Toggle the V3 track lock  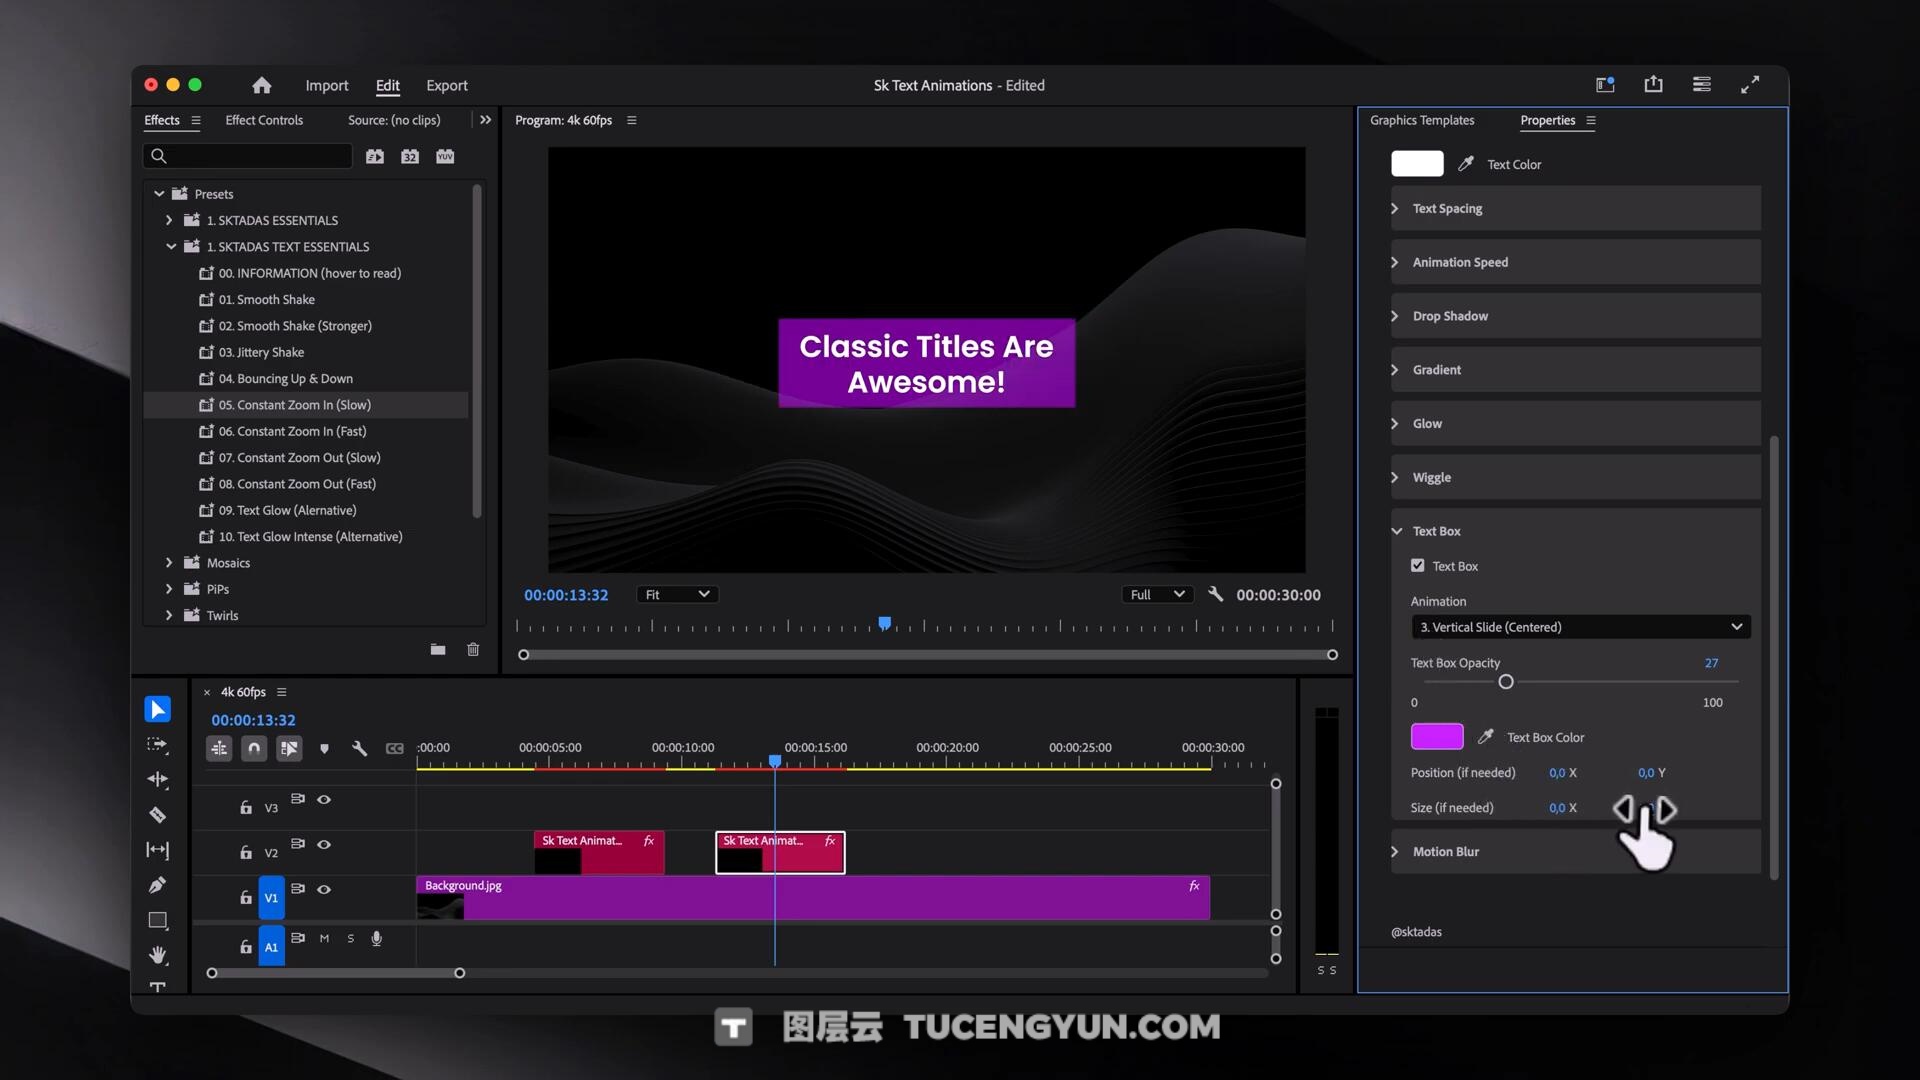(246, 807)
